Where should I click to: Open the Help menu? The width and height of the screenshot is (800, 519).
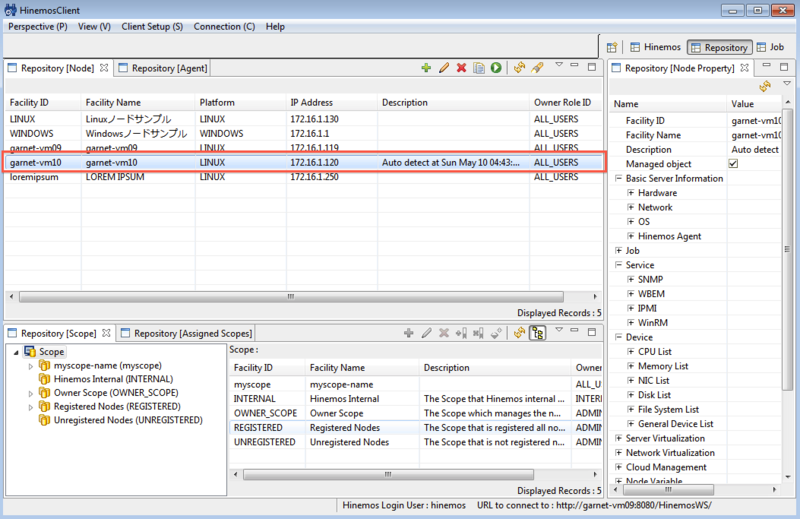275,27
